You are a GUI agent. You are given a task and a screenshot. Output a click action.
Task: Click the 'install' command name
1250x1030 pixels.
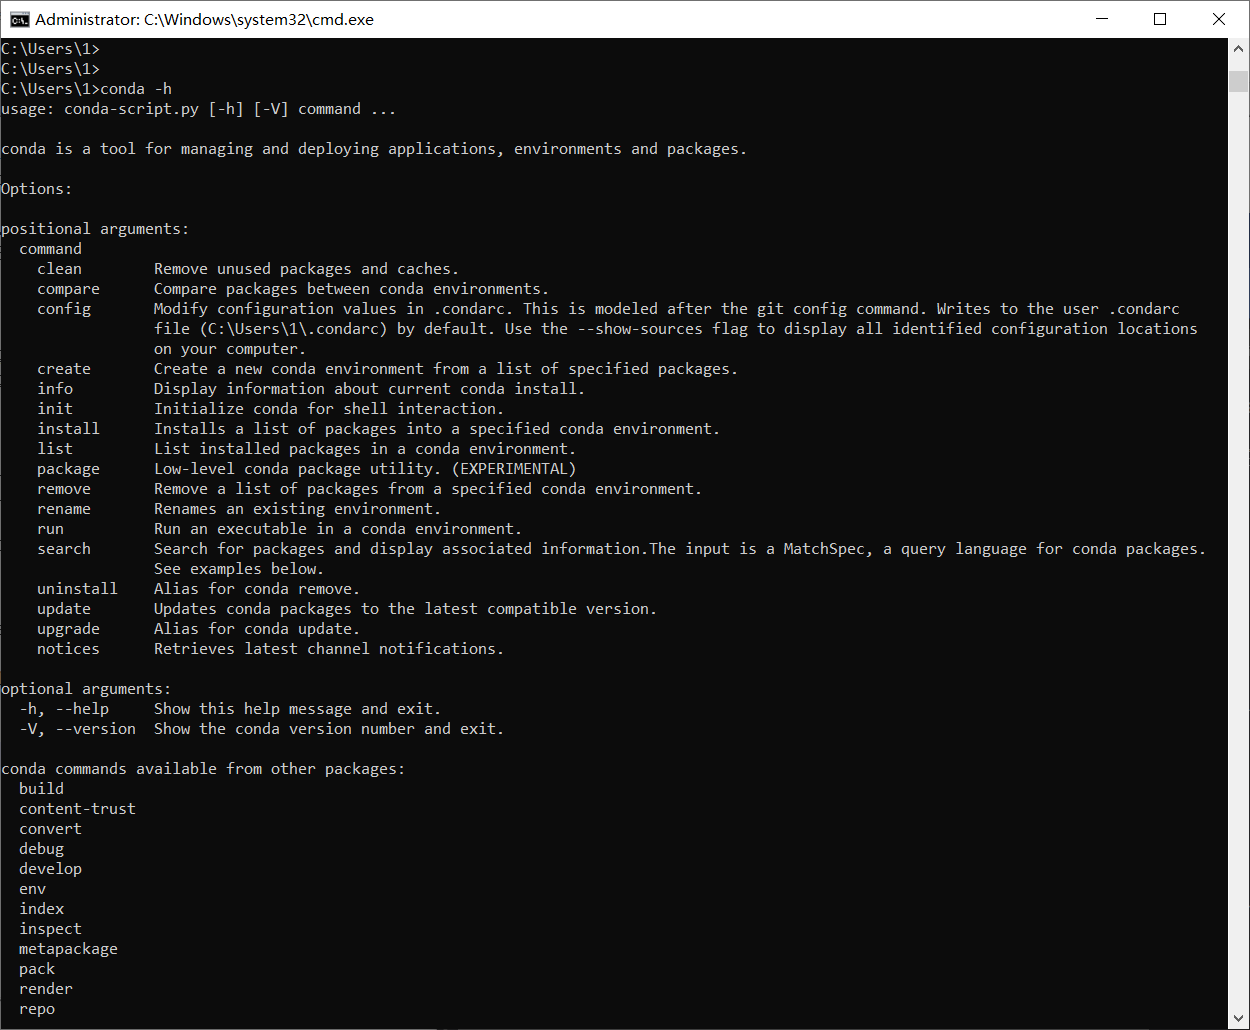pyautogui.click(x=69, y=429)
